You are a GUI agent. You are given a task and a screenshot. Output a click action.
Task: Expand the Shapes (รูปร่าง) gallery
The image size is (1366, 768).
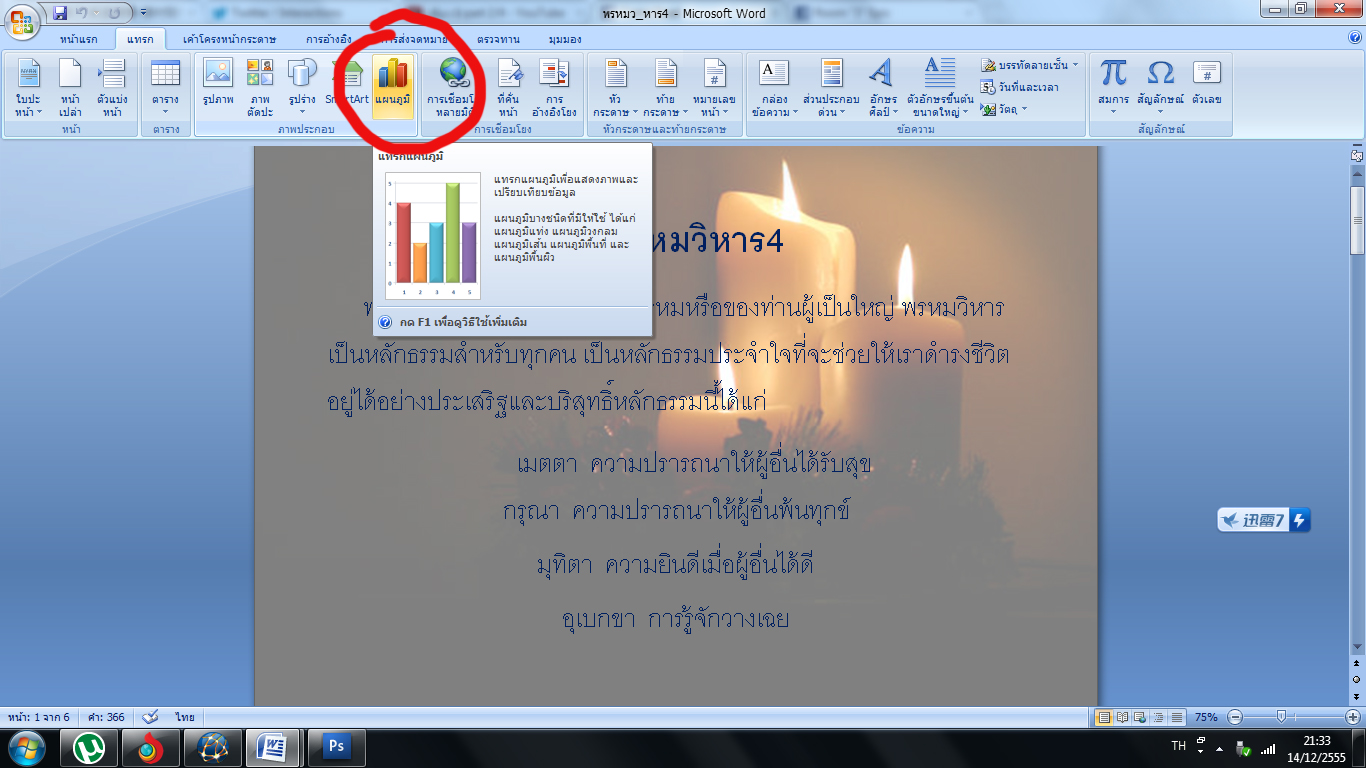coord(302,87)
